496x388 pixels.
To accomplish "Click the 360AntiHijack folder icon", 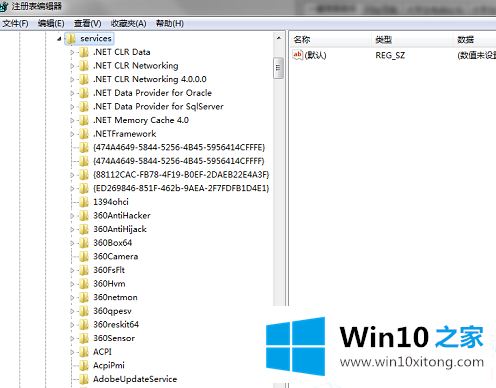I will click(84, 229).
